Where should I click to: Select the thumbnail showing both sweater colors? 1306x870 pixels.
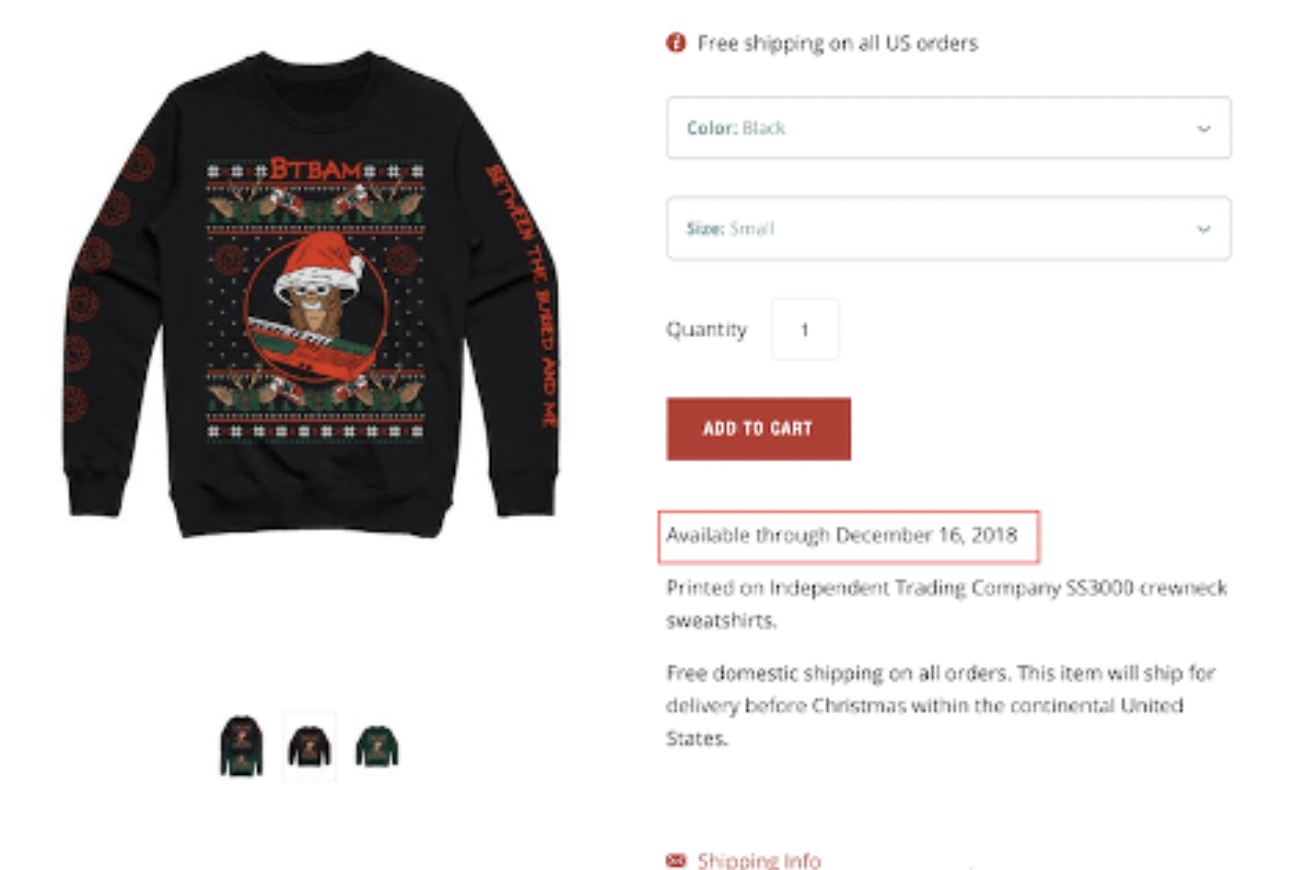(241, 746)
